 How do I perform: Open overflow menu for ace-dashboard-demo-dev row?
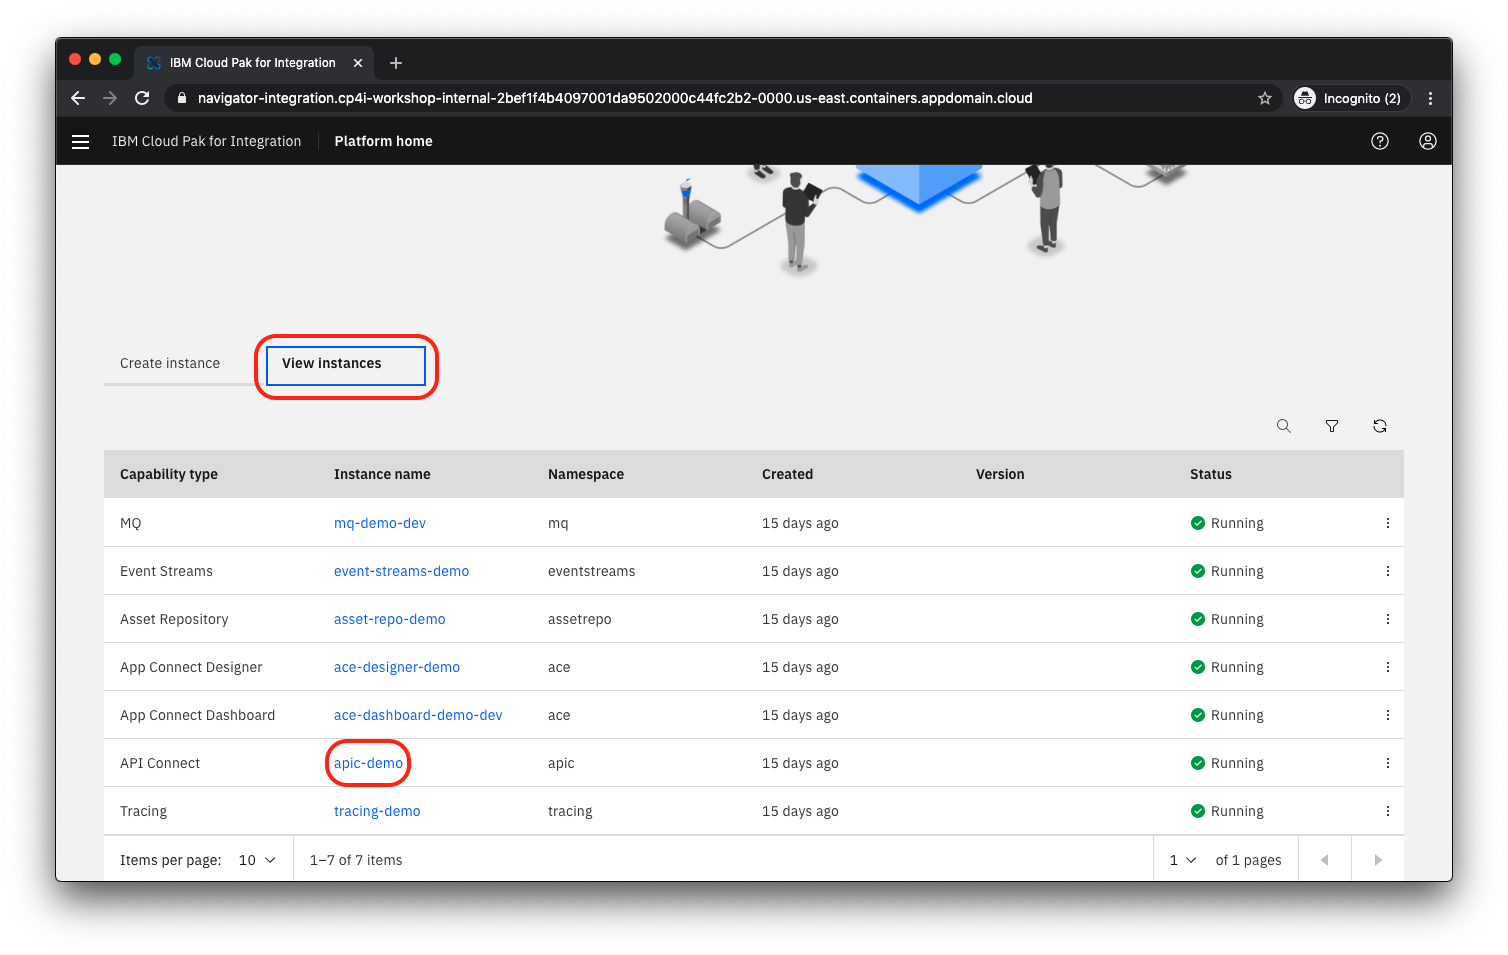coord(1388,715)
